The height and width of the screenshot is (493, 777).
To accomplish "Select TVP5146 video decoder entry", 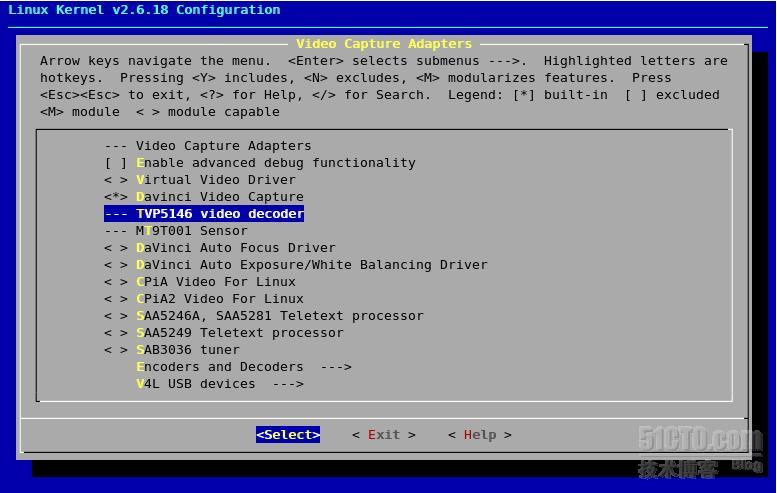I will click(204, 214).
